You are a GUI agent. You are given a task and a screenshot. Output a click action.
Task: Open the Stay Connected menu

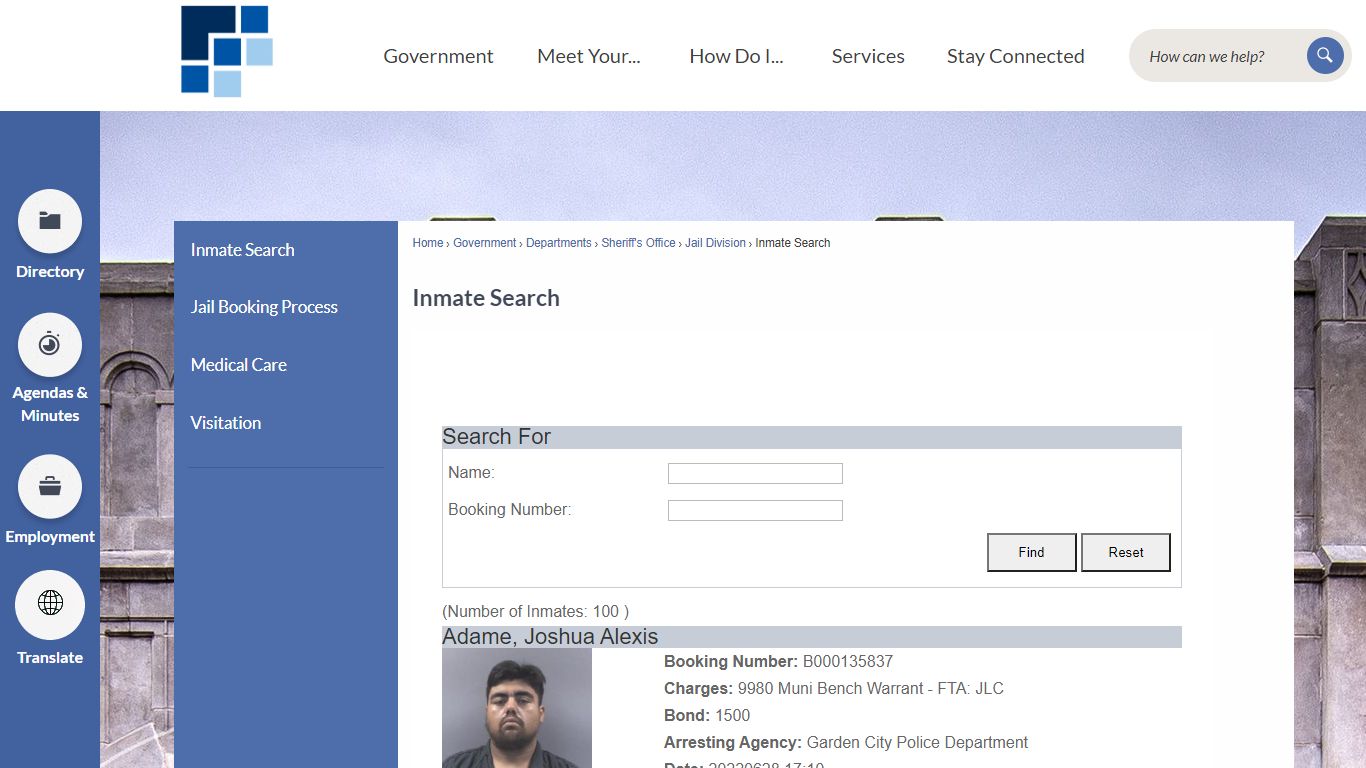point(1015,56)
